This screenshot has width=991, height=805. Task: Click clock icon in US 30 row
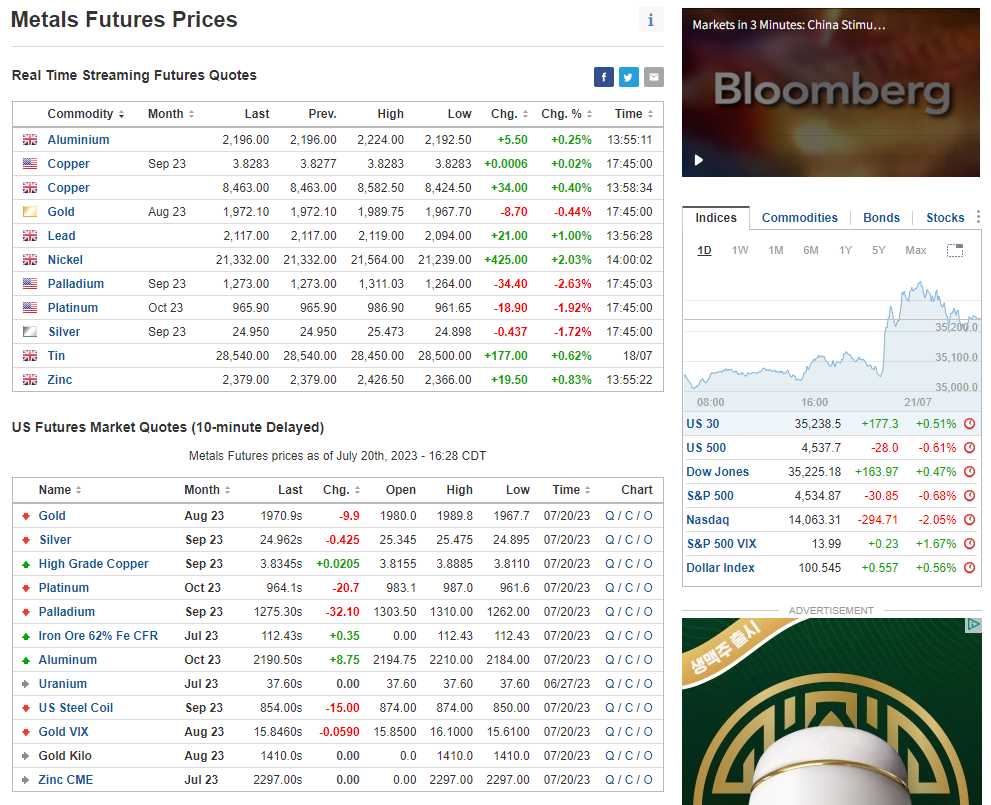(x=970, y=424)
